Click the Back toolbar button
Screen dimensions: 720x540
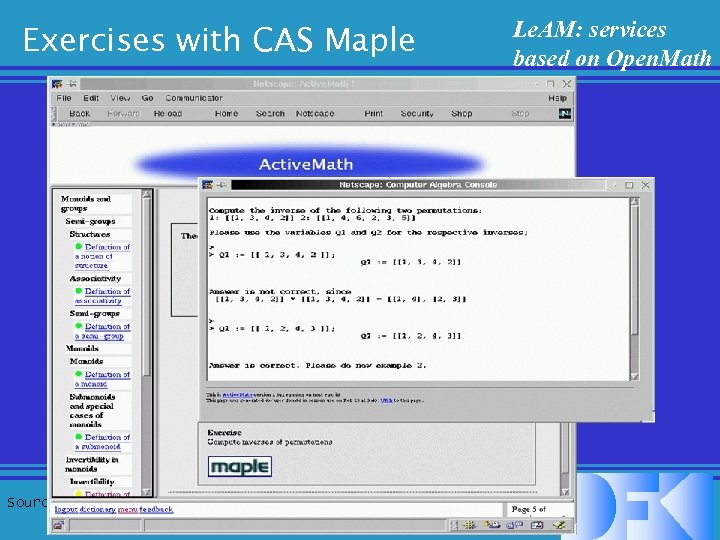pyautogui.click(x=79, y=113)
